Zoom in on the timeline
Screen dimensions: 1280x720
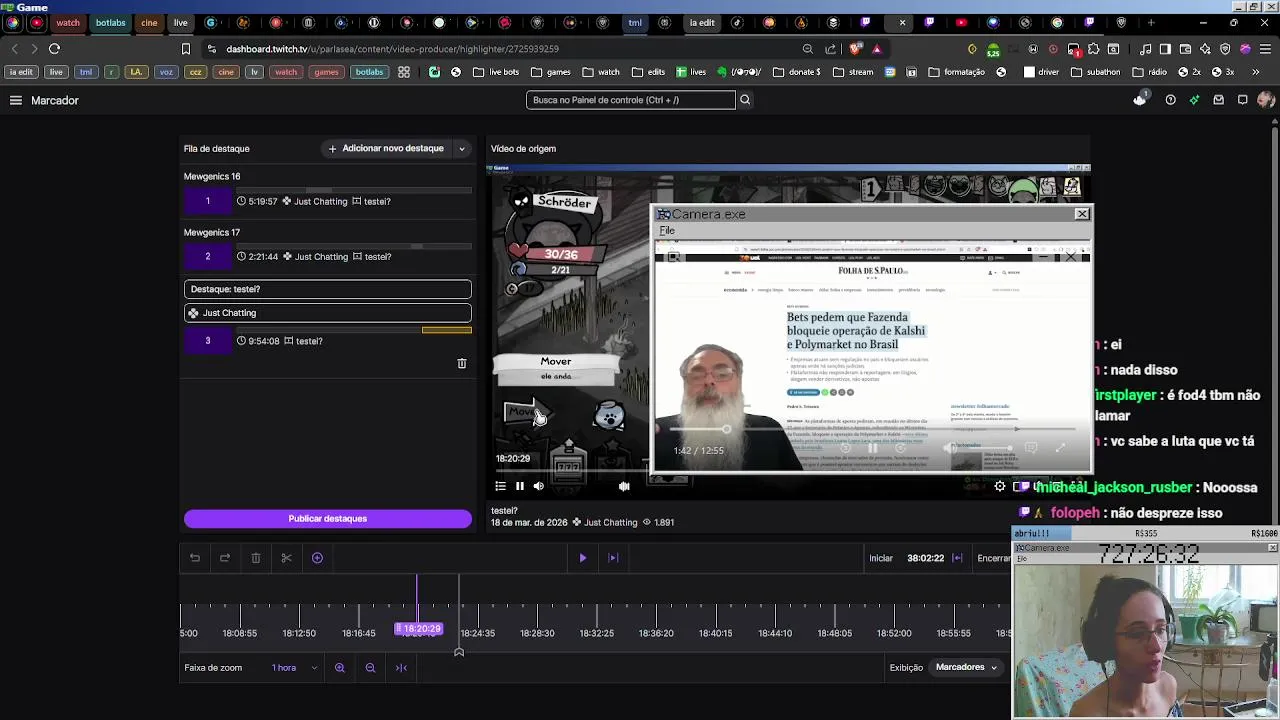(340, 668)
